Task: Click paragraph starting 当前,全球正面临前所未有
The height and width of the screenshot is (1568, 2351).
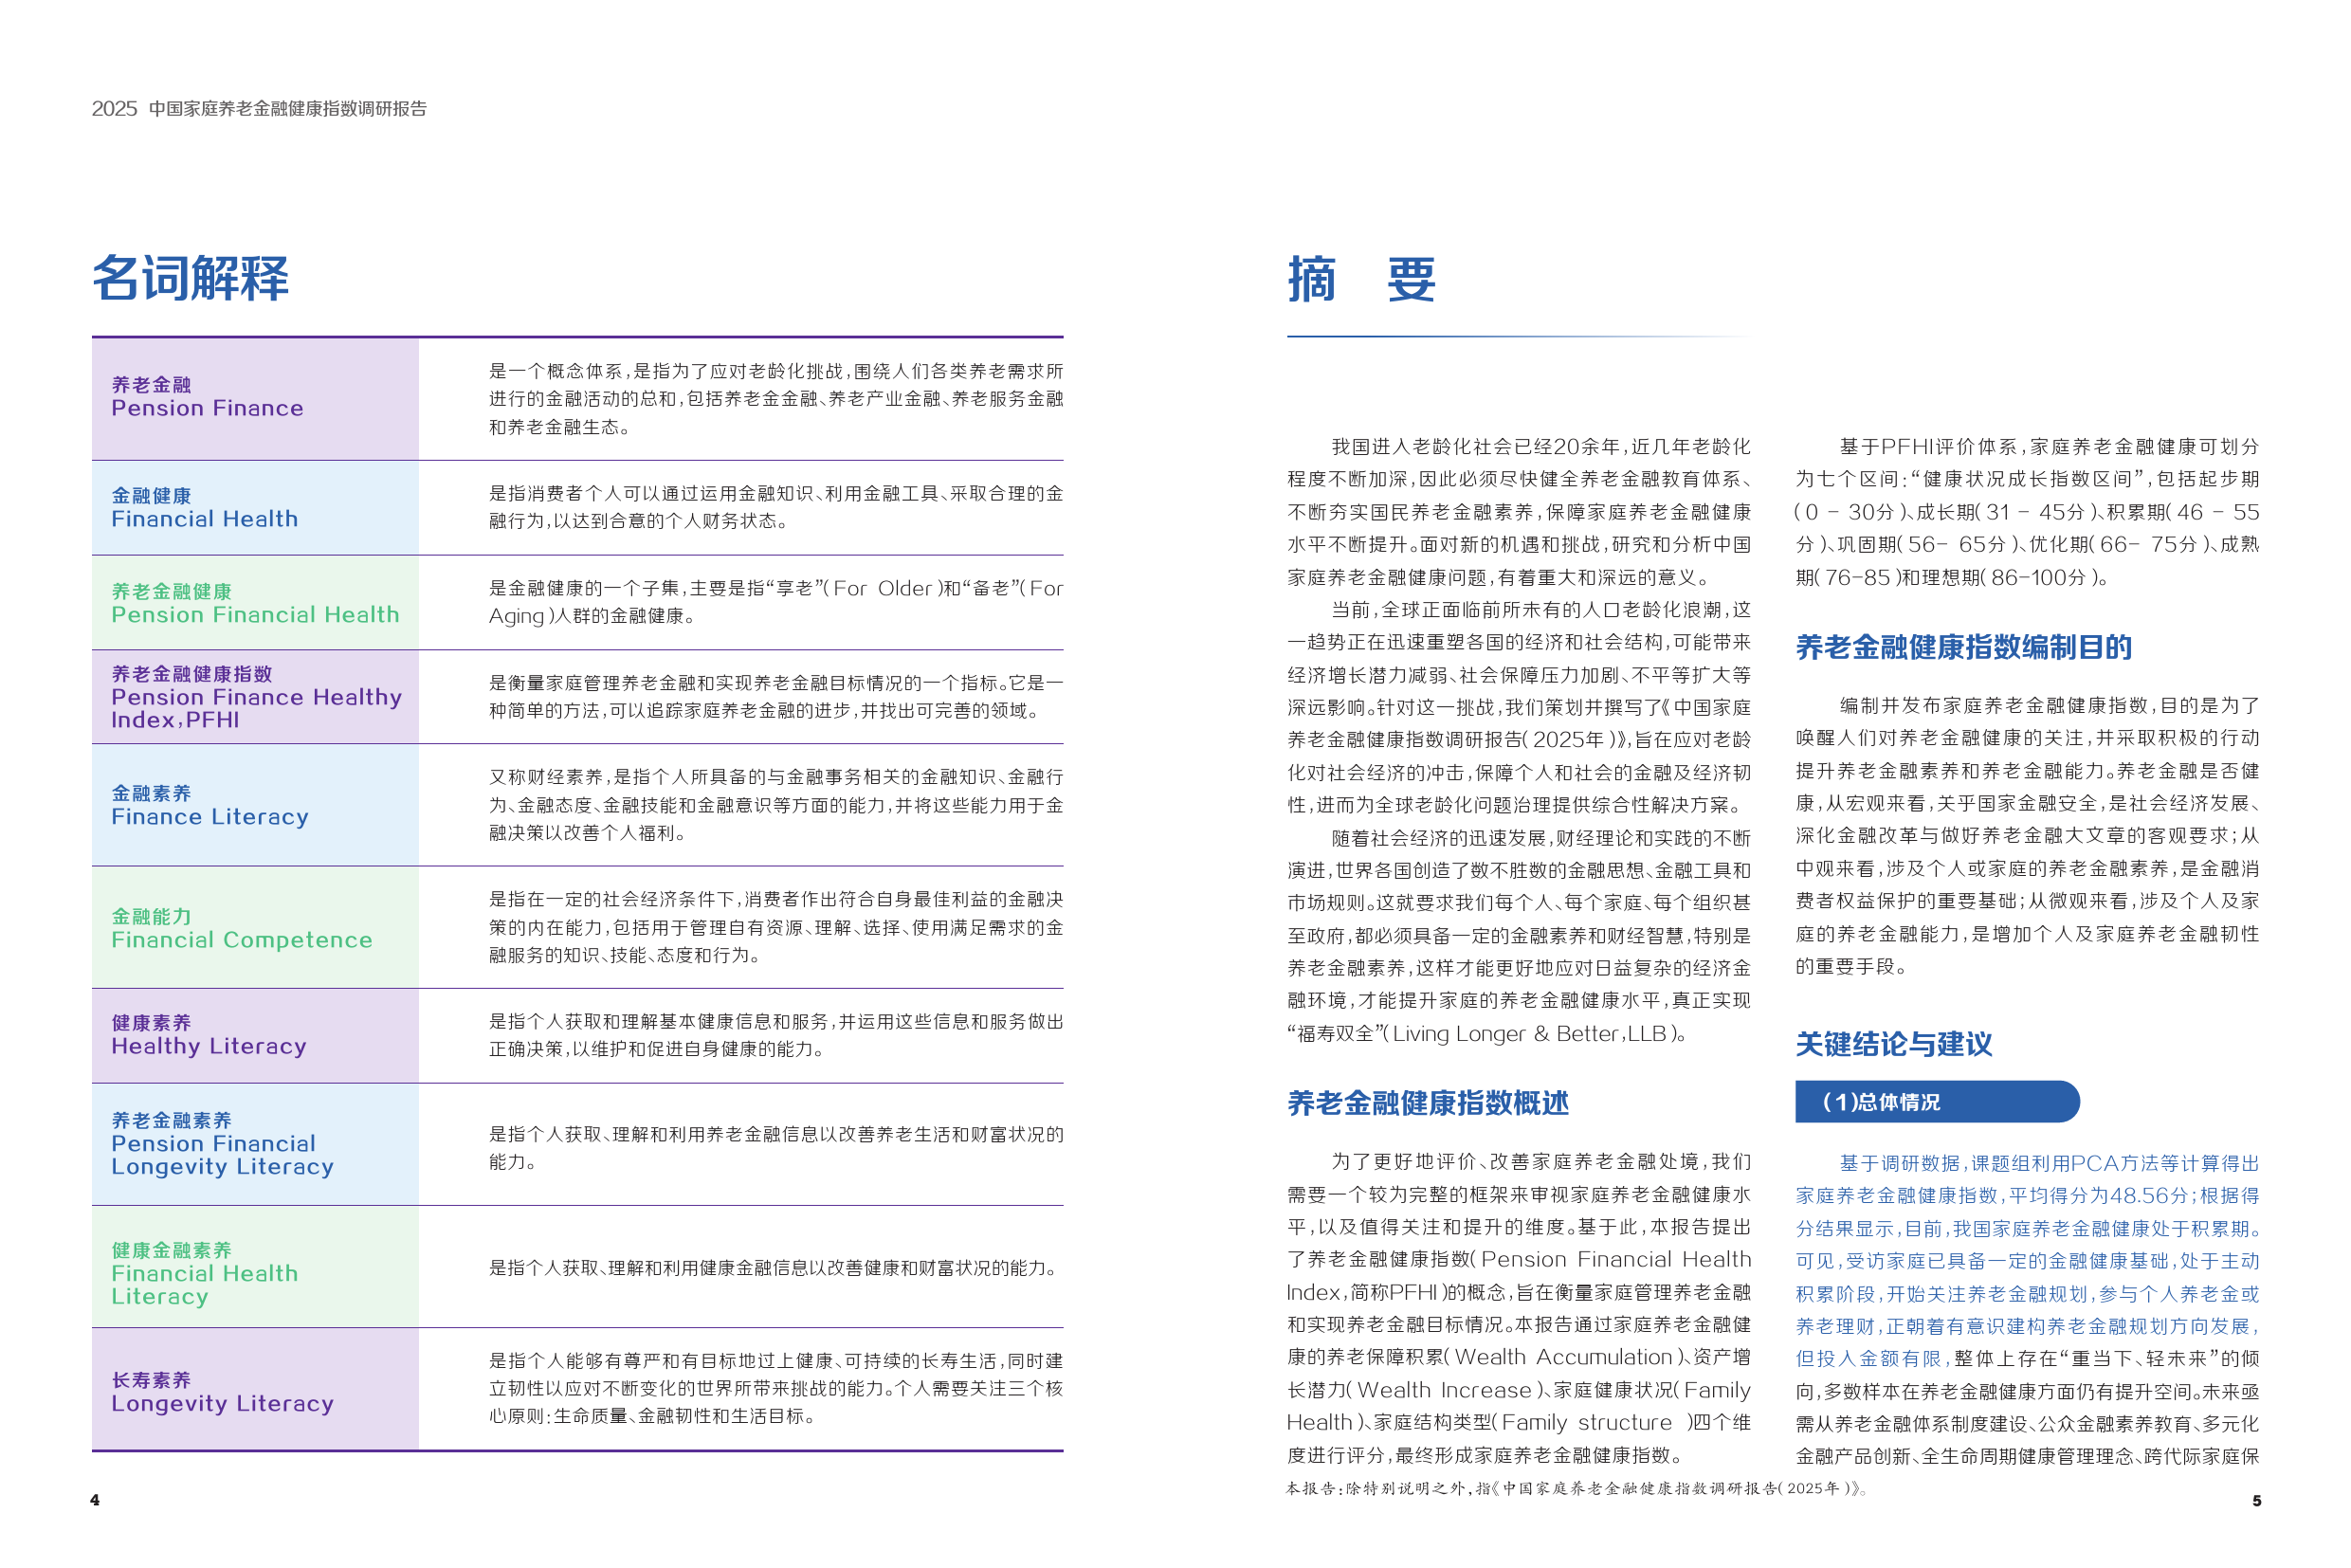Action: 1519,707
